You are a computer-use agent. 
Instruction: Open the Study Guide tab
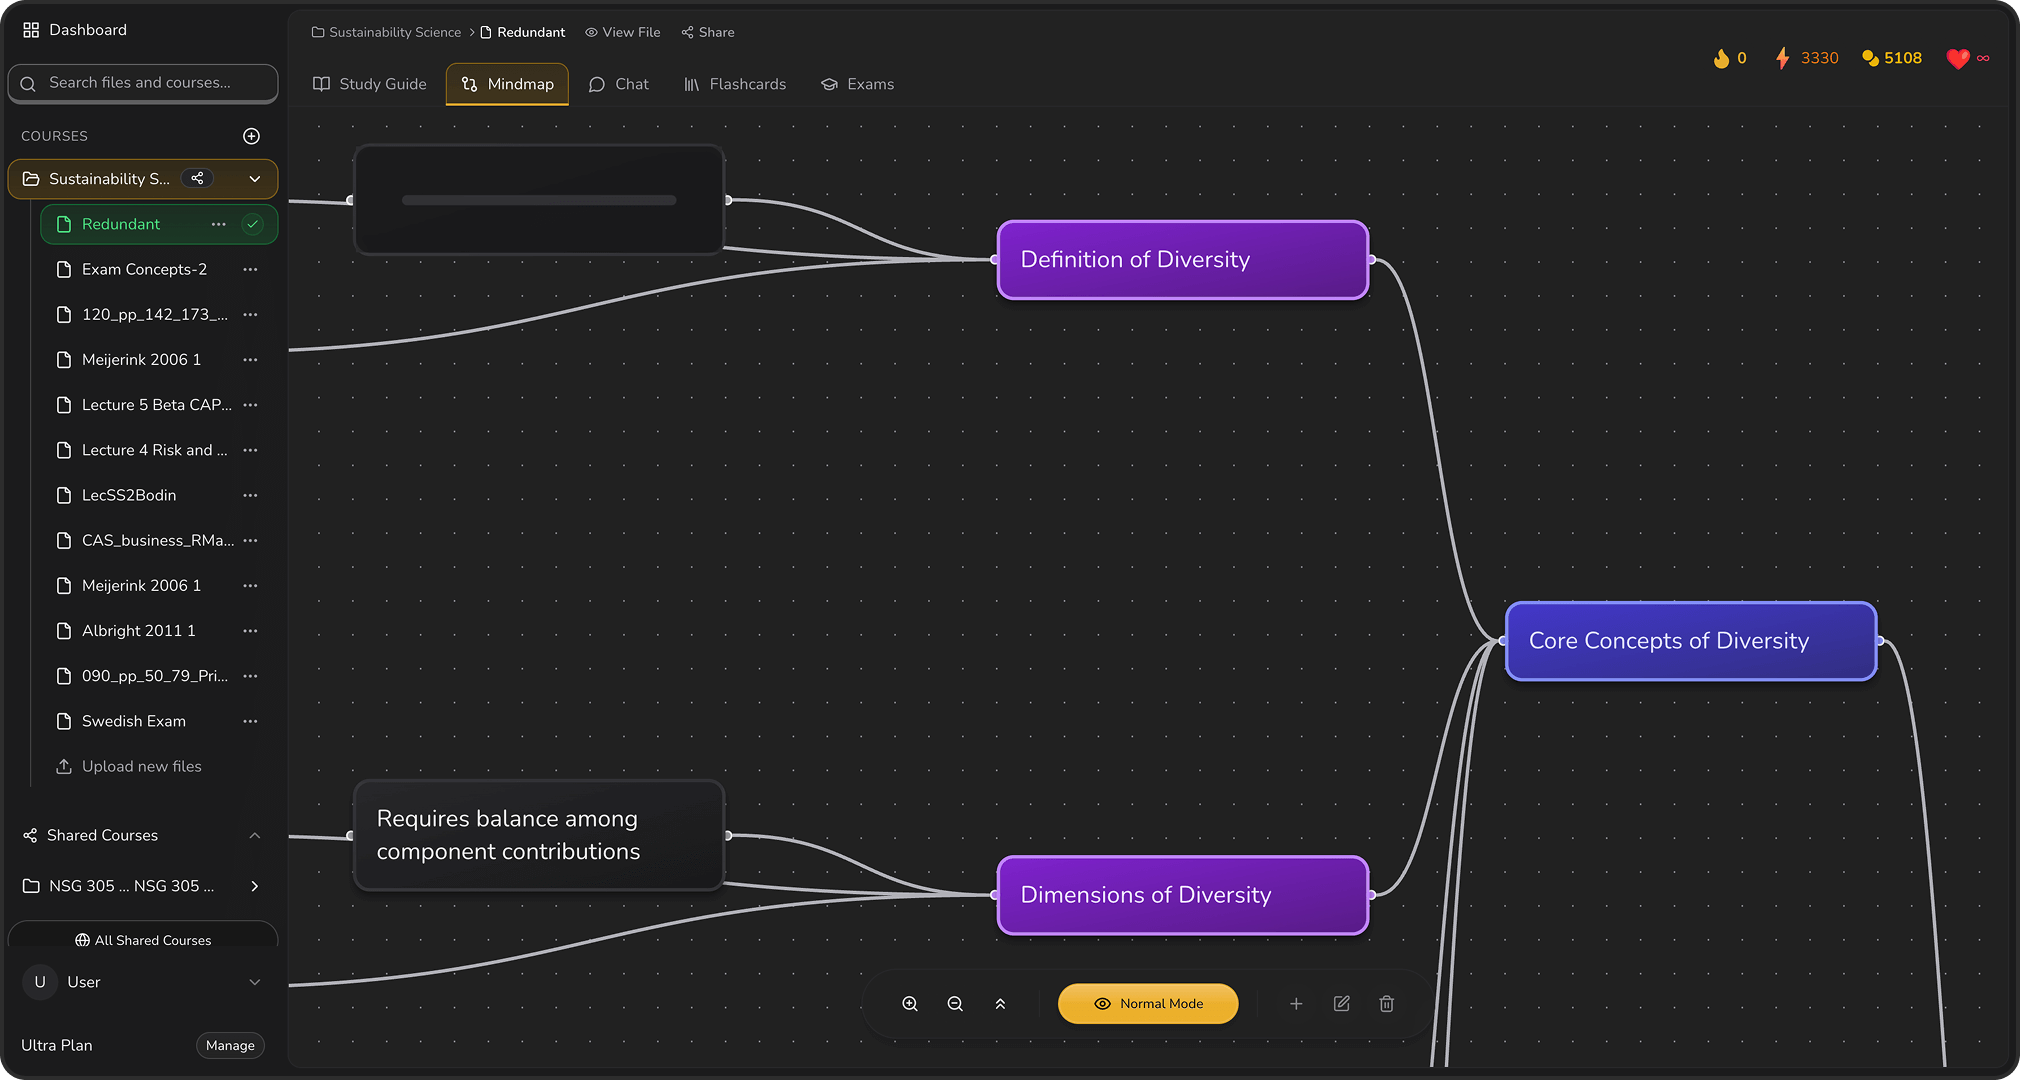pos(370,84)
